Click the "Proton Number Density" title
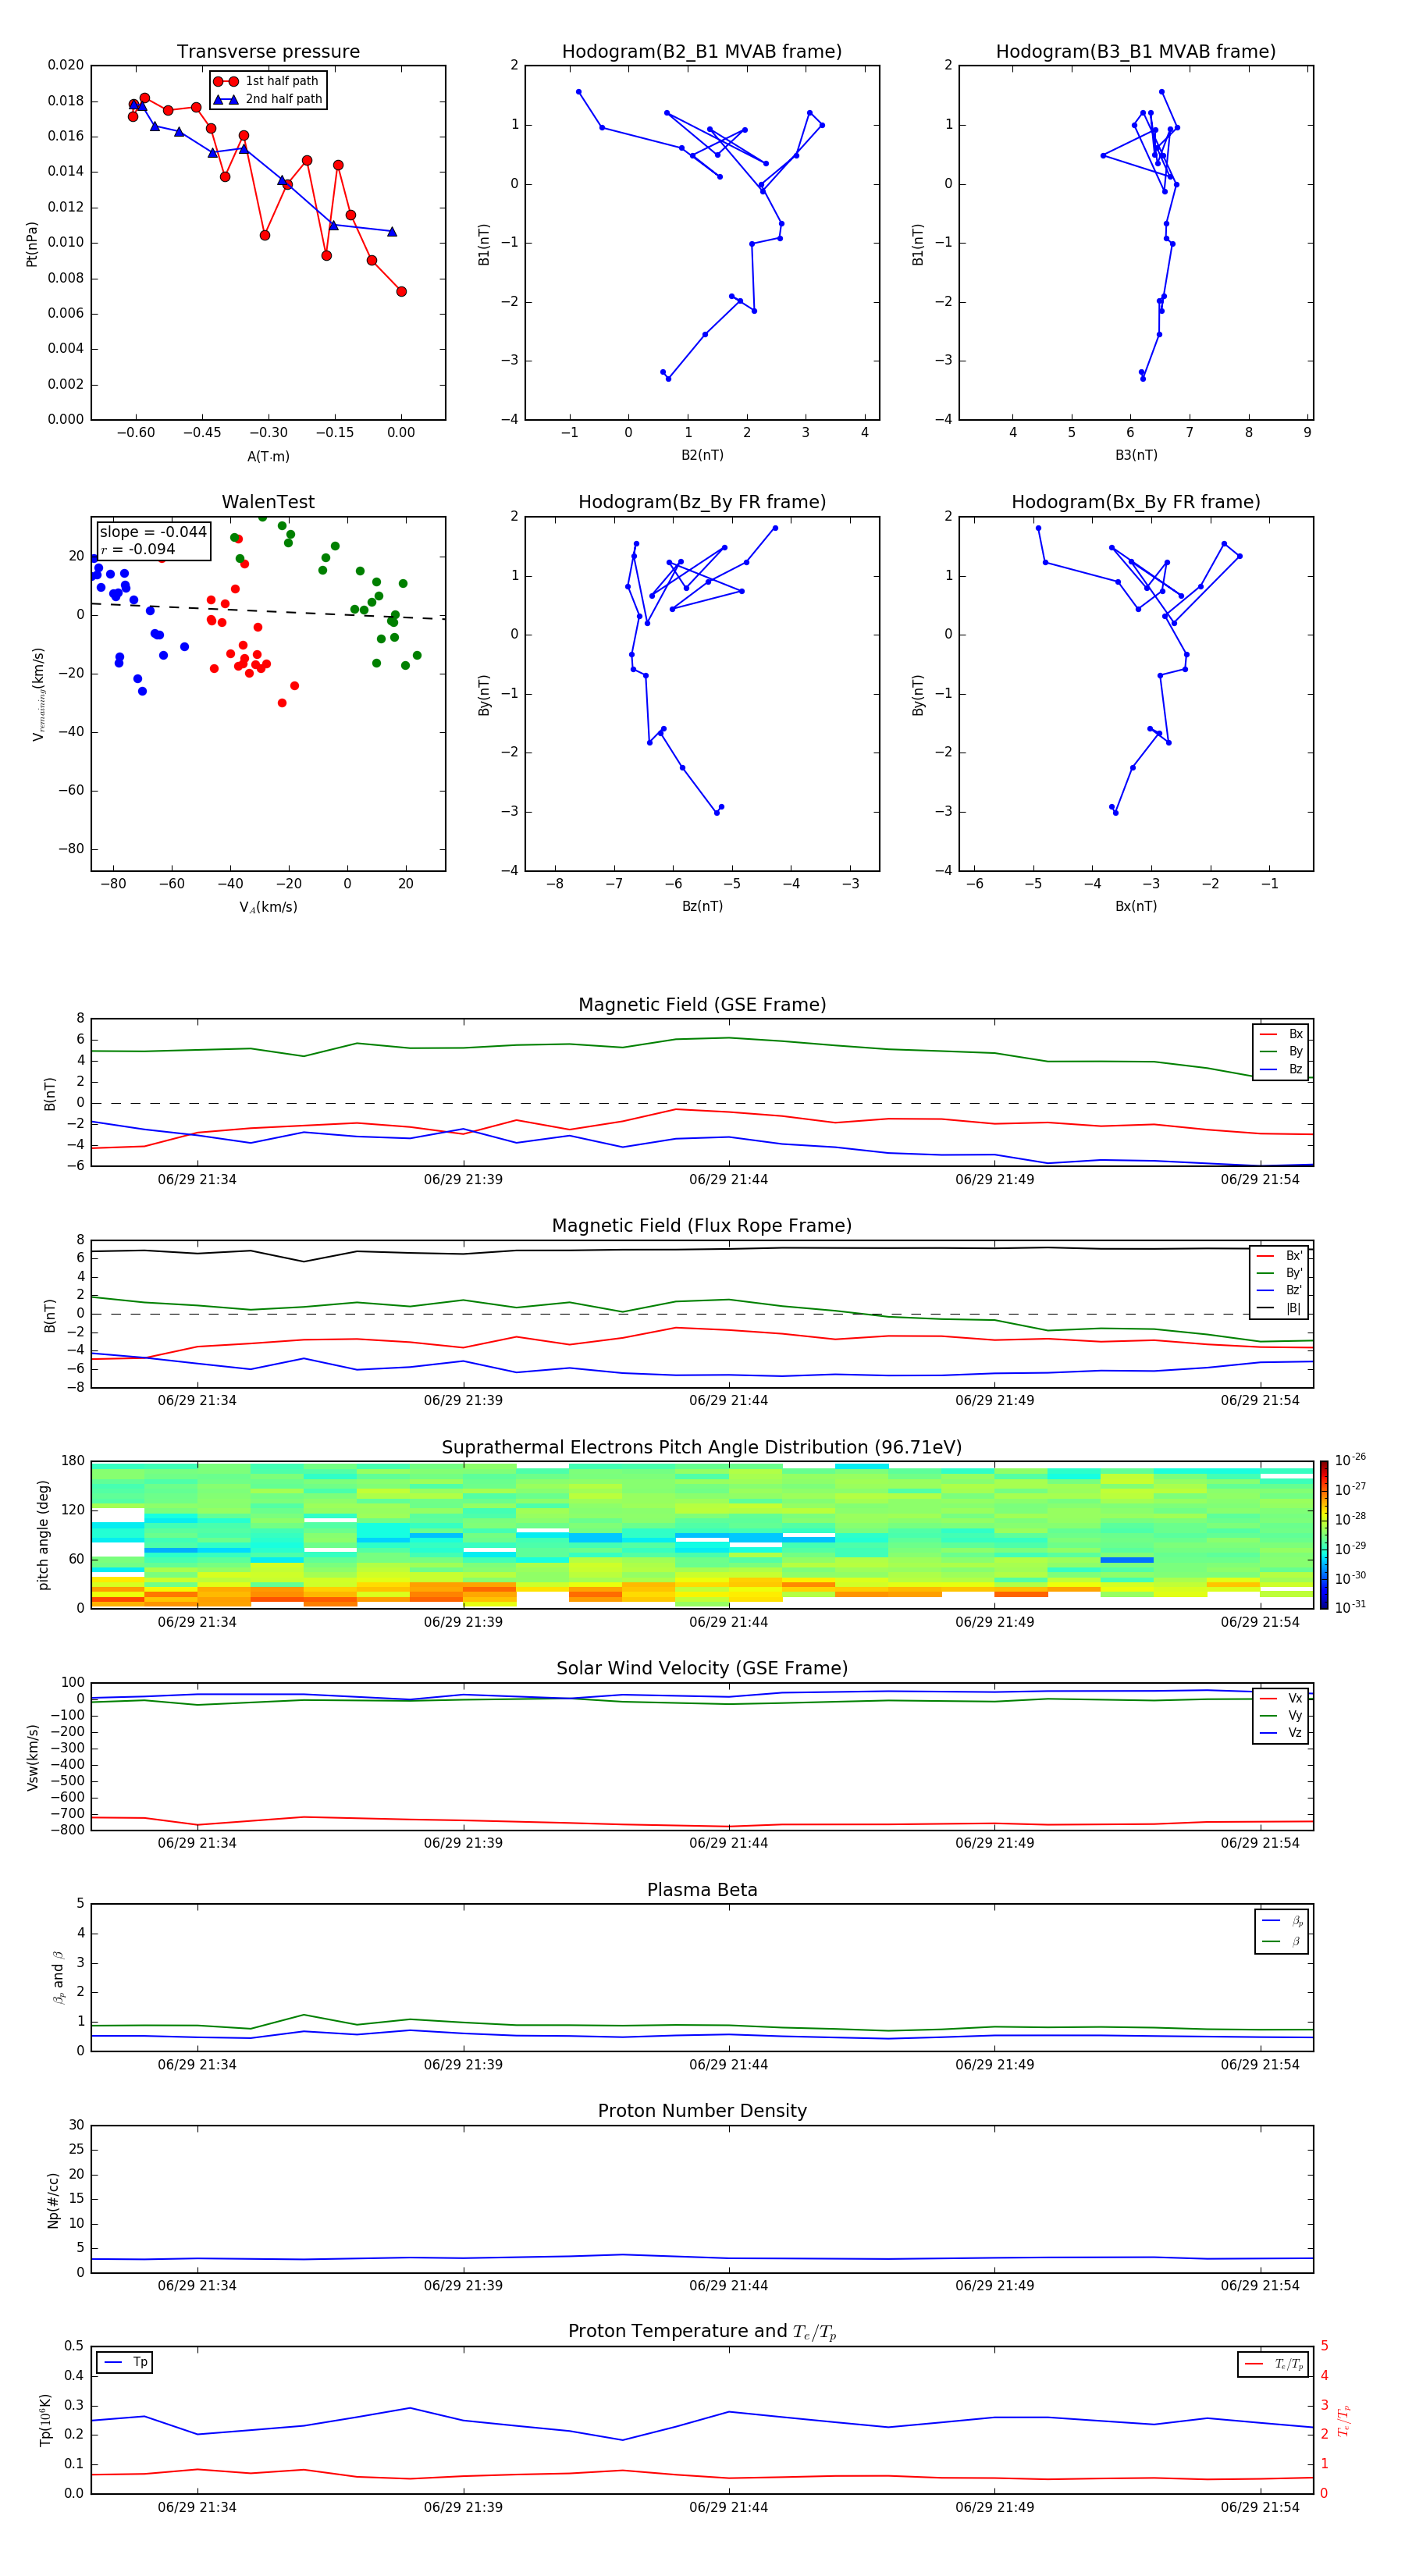 (702, 2111)
